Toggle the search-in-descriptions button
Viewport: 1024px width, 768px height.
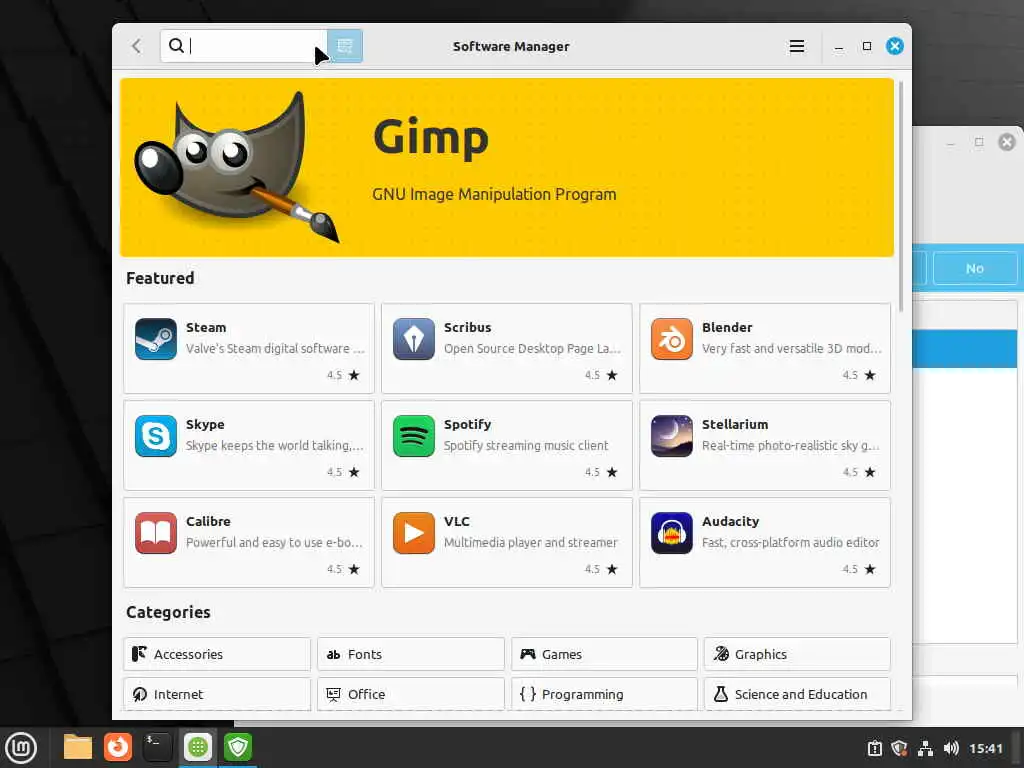(345, 46)
